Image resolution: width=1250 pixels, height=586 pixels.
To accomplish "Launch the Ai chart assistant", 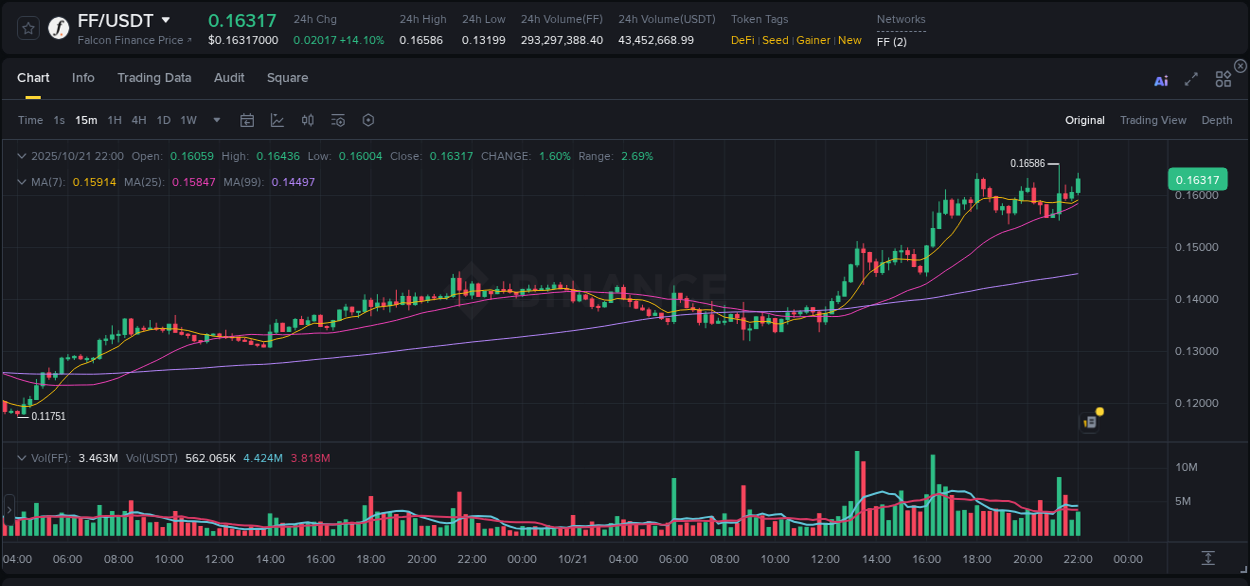I will pos(1160,78).
